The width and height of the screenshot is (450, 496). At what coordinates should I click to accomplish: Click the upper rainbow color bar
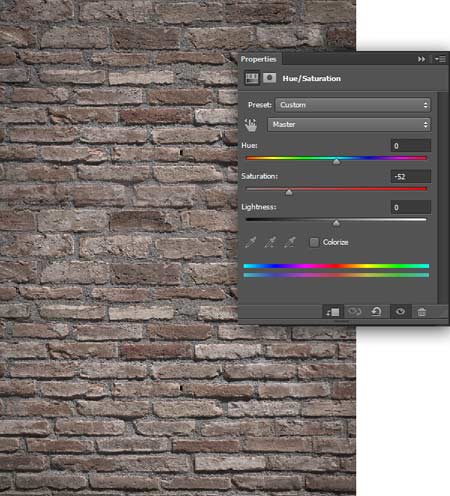(x=336, y=266)
